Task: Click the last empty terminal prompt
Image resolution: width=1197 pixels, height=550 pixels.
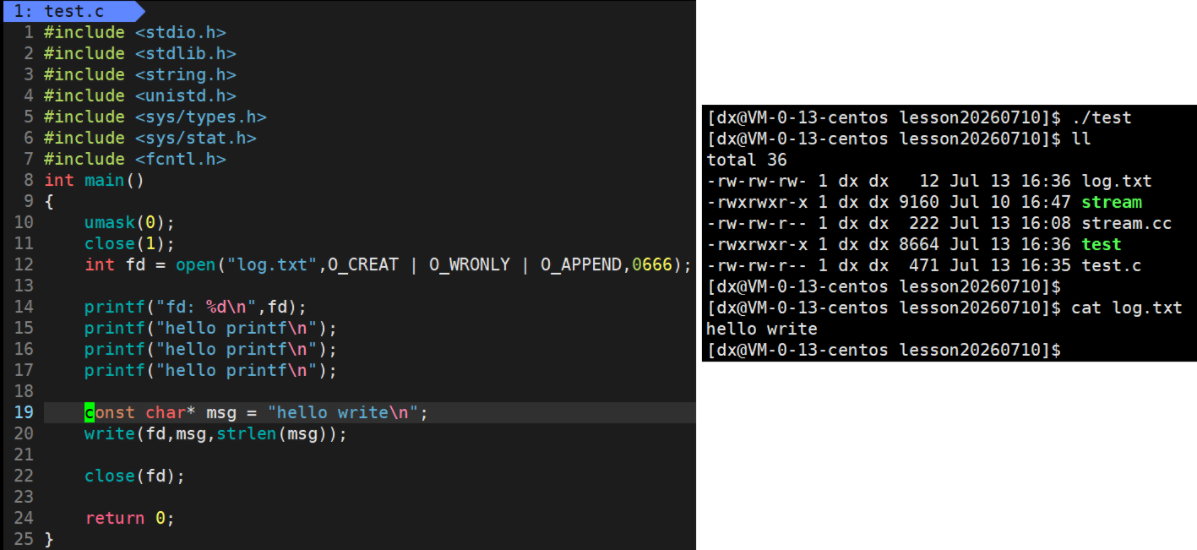Action: coord(883,350)
